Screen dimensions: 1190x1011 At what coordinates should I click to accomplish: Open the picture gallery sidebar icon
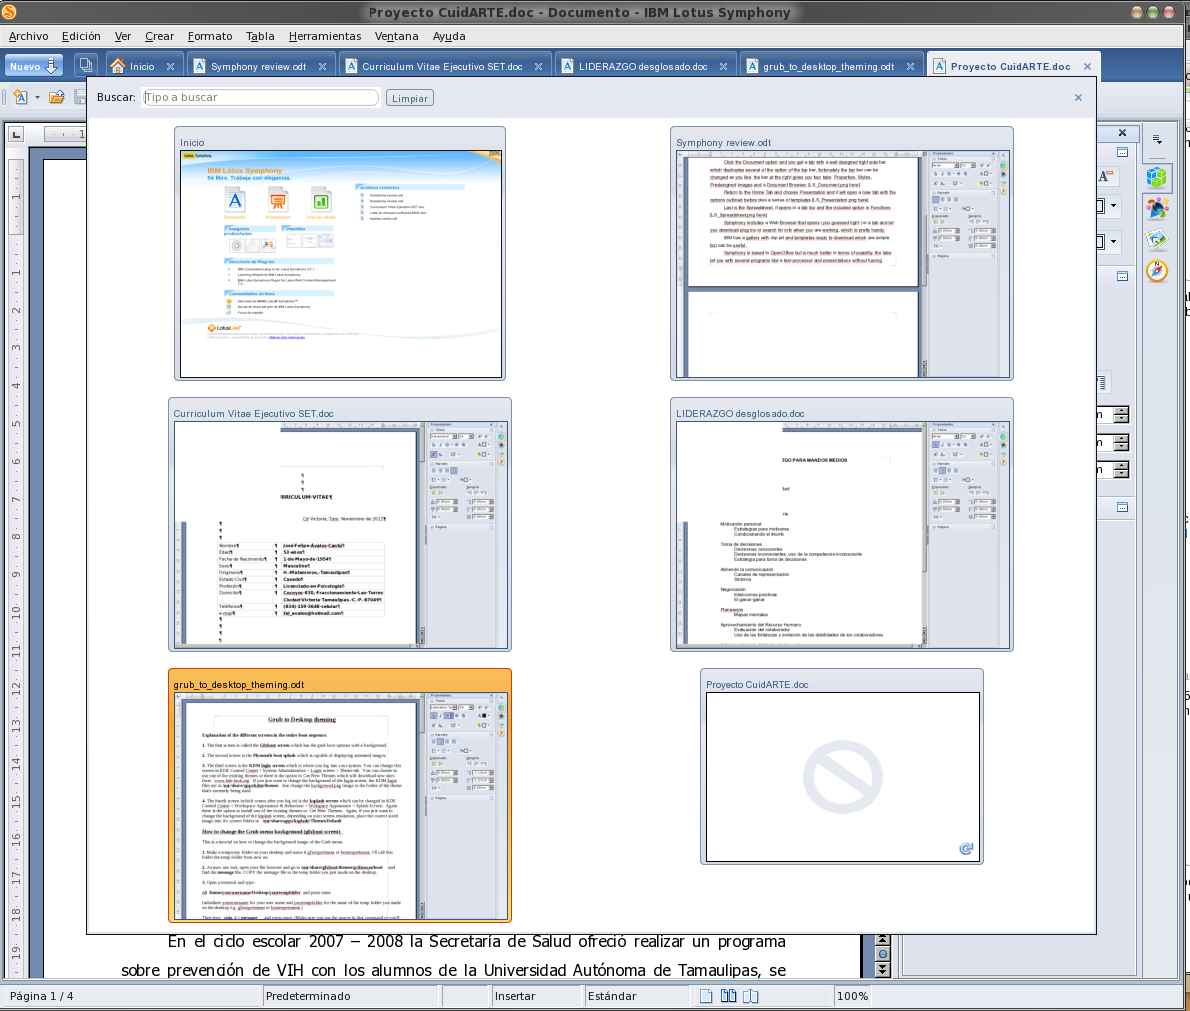[x=1157, y=240]
